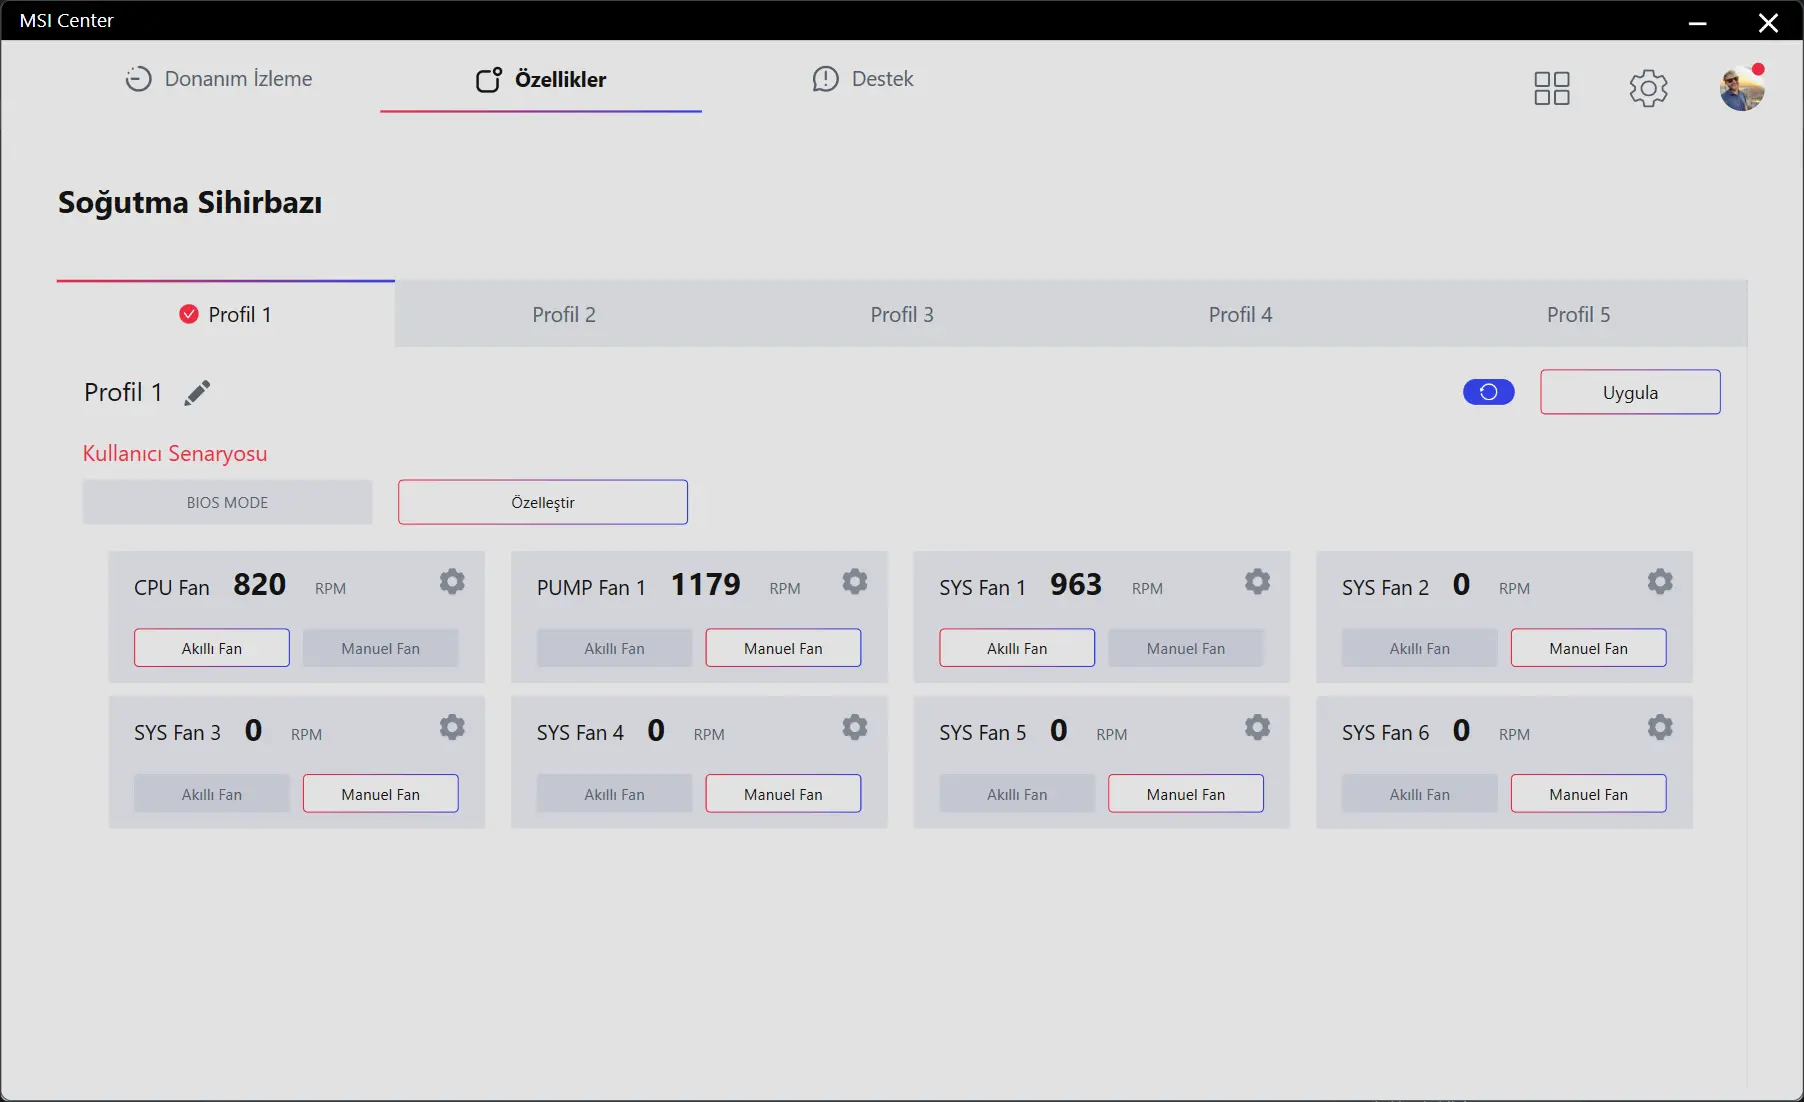Image resolution: width=1804 pixels, height=1102 pixels.
Task: Open the Özellikler tab
Action: click(541, 79)
